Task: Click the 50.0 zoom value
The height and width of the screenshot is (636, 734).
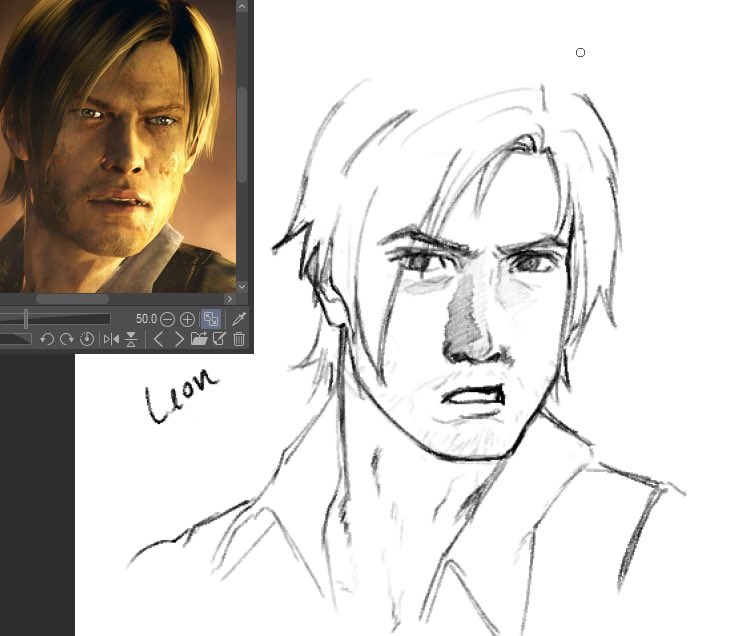Action: [x=146, y=319]
